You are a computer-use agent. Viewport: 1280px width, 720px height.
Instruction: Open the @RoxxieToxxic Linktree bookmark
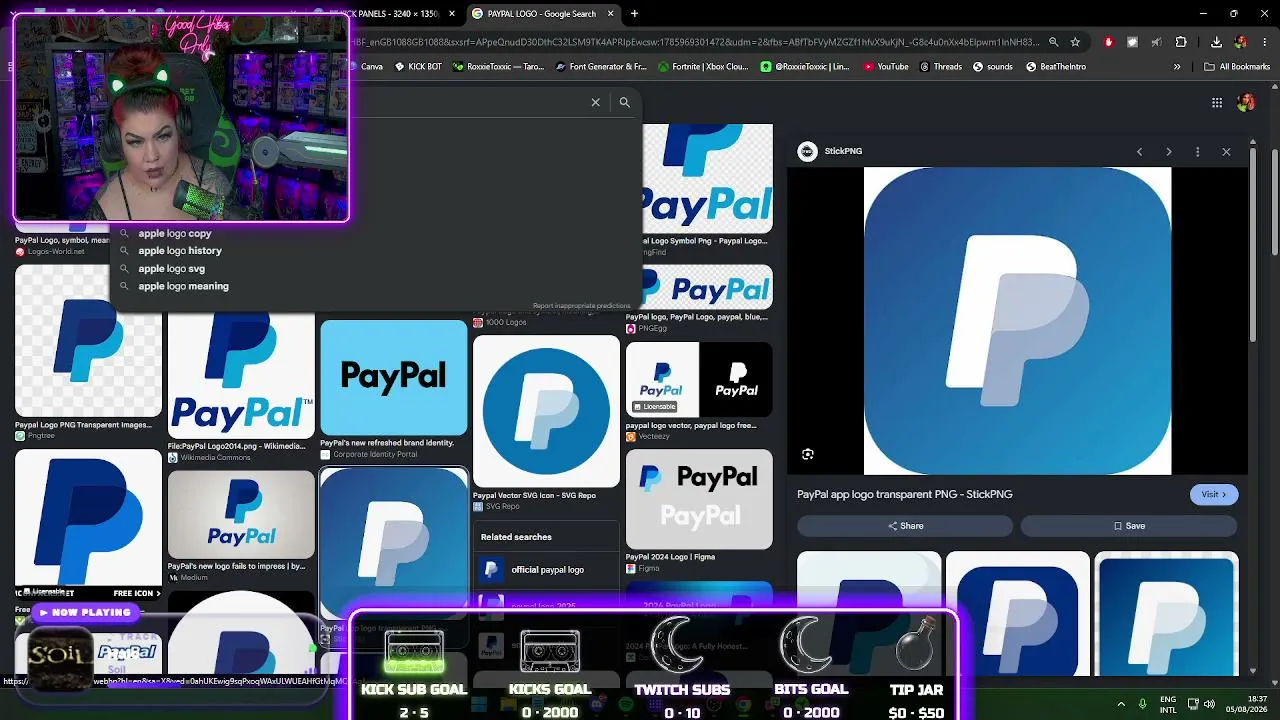[x=805, y=67]
